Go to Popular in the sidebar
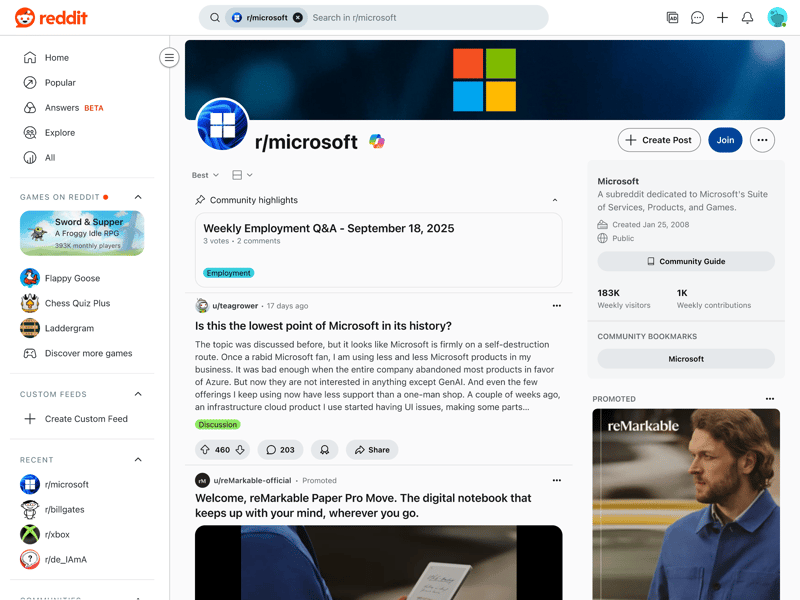The image size is (800, 600). coord(60,83)
